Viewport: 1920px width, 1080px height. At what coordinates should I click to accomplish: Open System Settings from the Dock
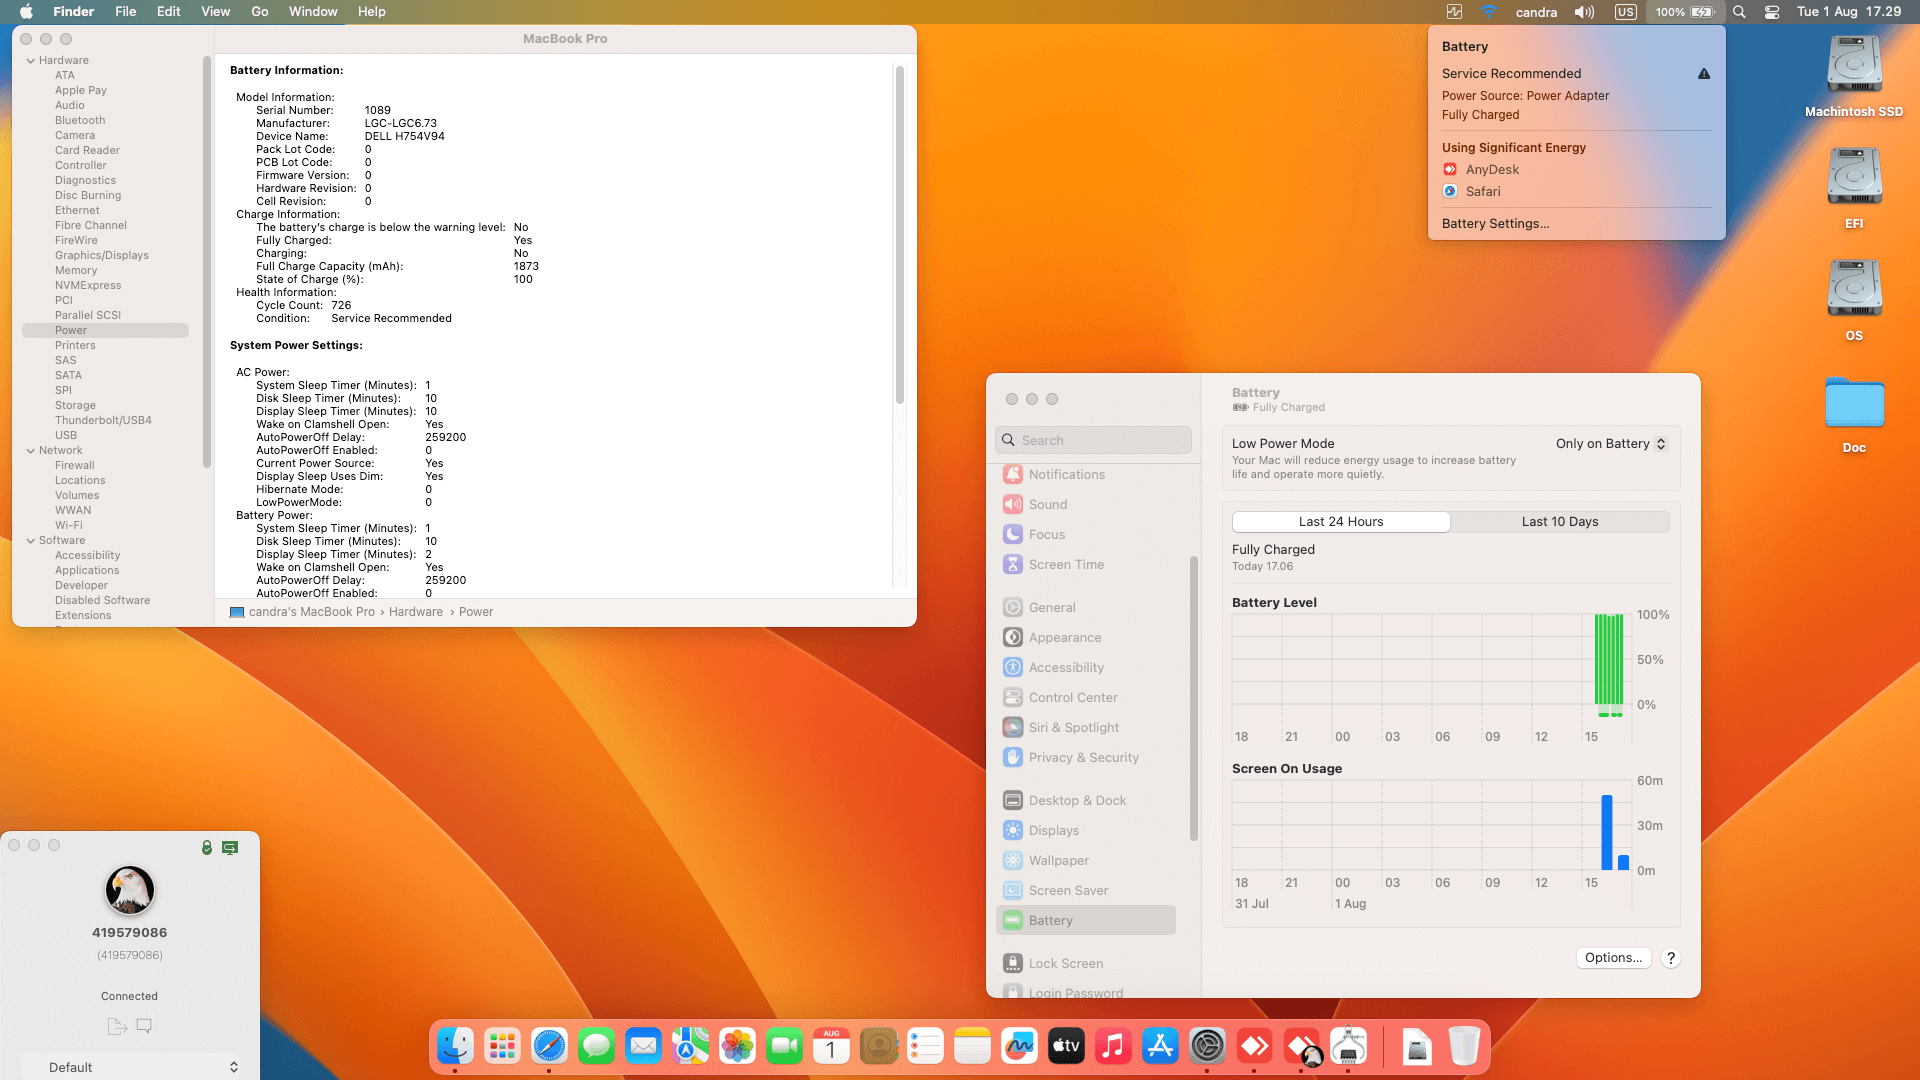(1207, 1047)
